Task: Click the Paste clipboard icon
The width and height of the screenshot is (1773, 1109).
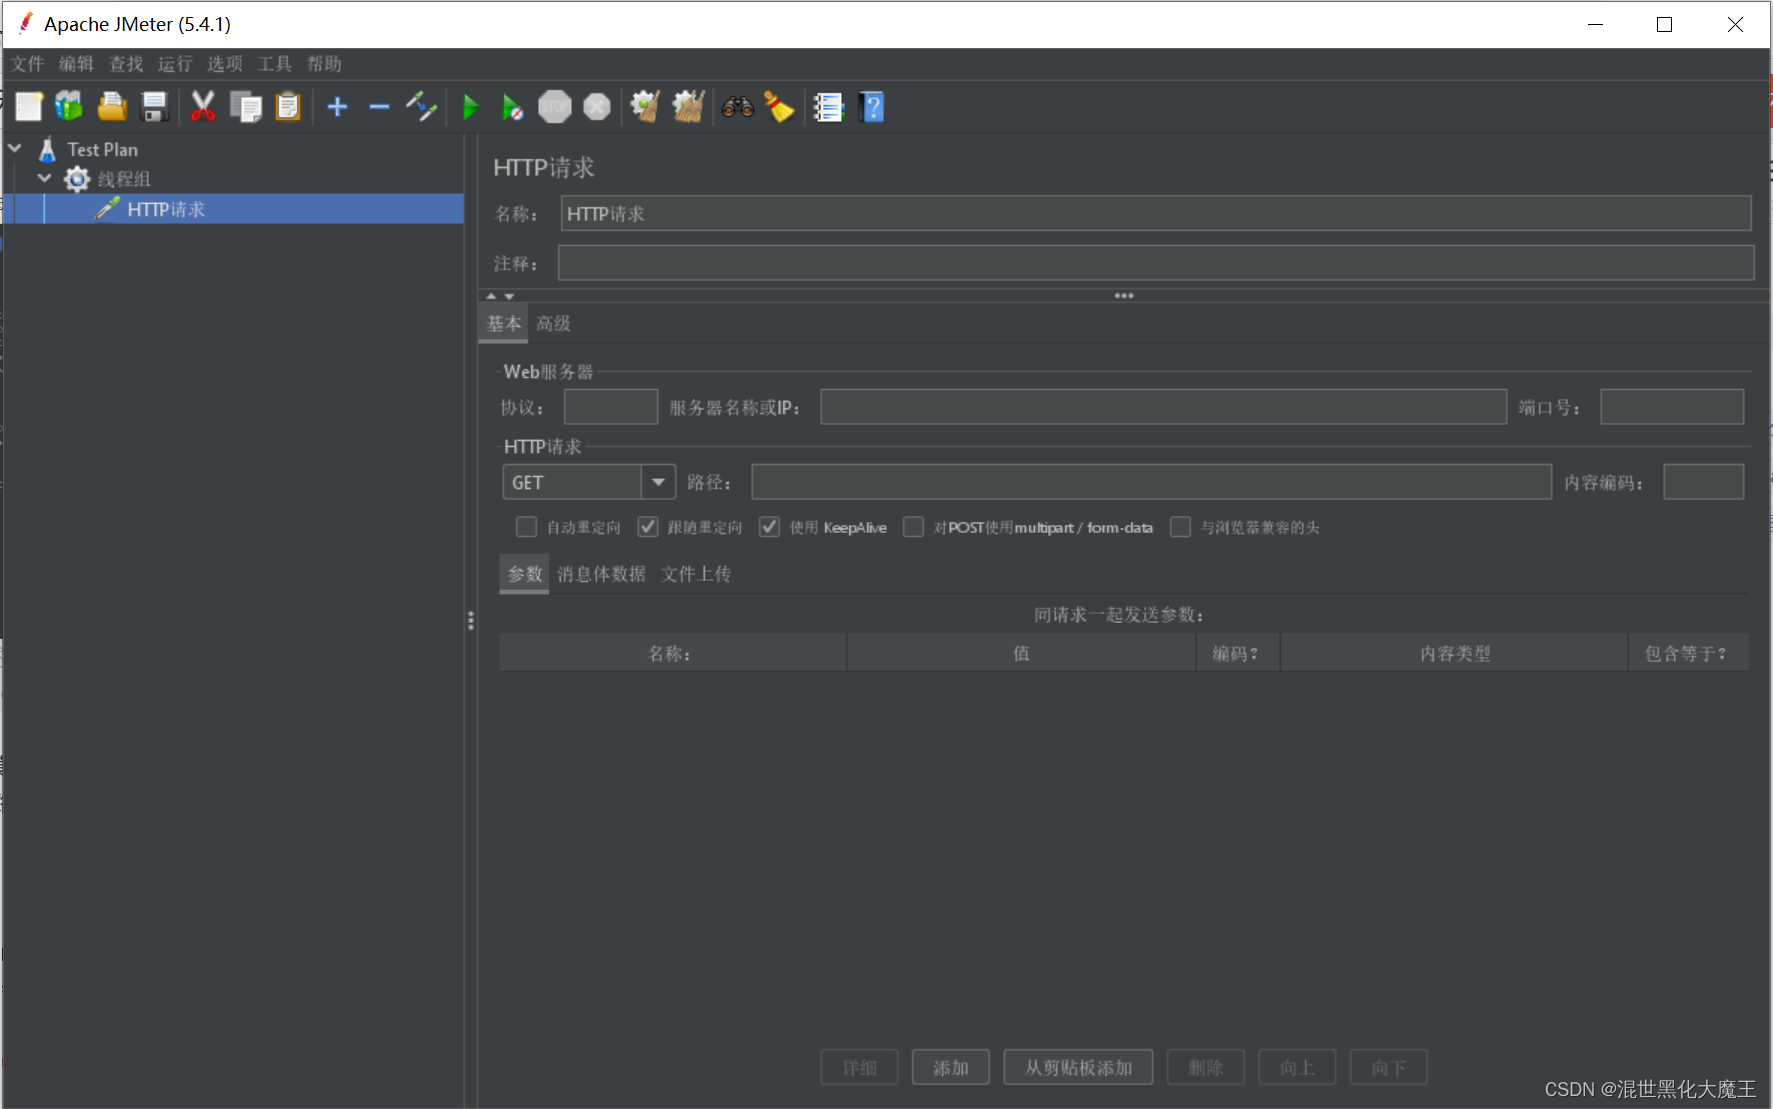Action: [x=288, y=106]
